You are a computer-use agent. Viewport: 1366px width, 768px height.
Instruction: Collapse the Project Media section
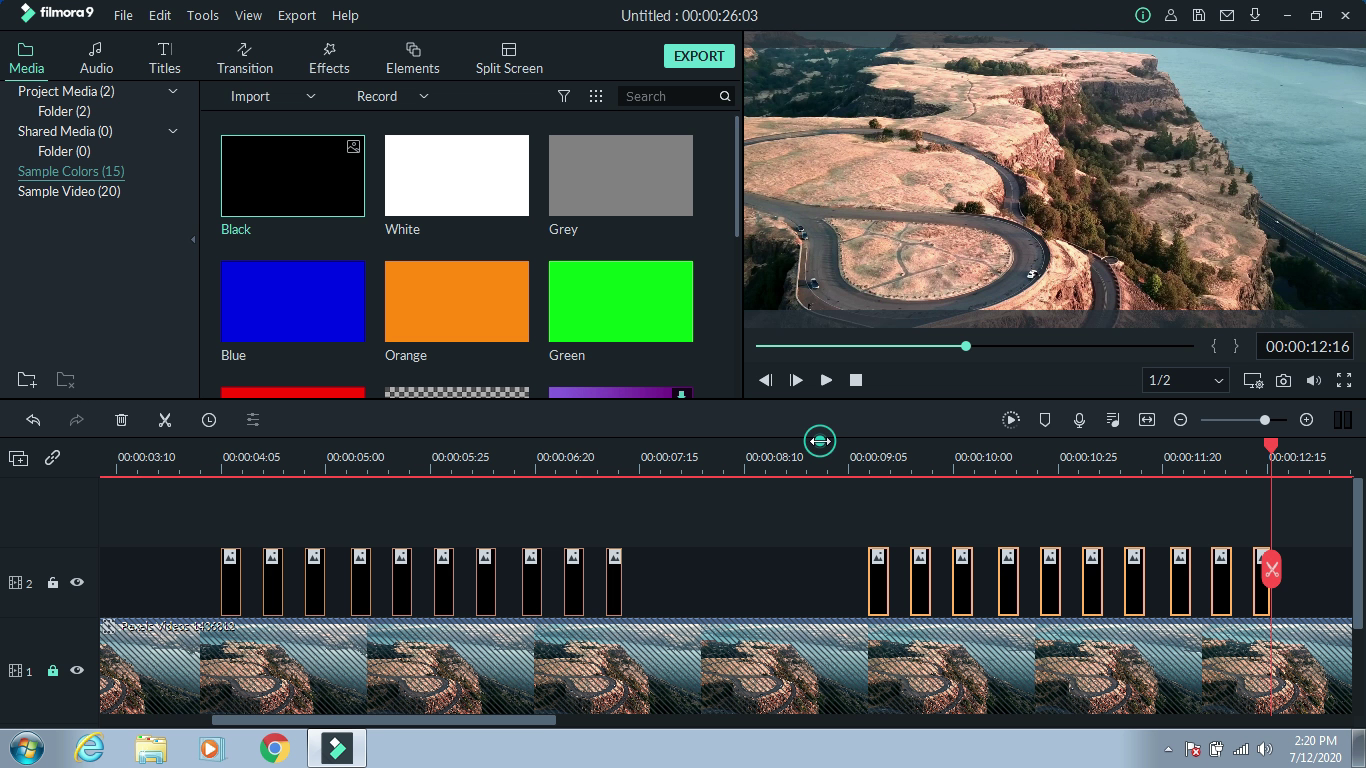172,91
